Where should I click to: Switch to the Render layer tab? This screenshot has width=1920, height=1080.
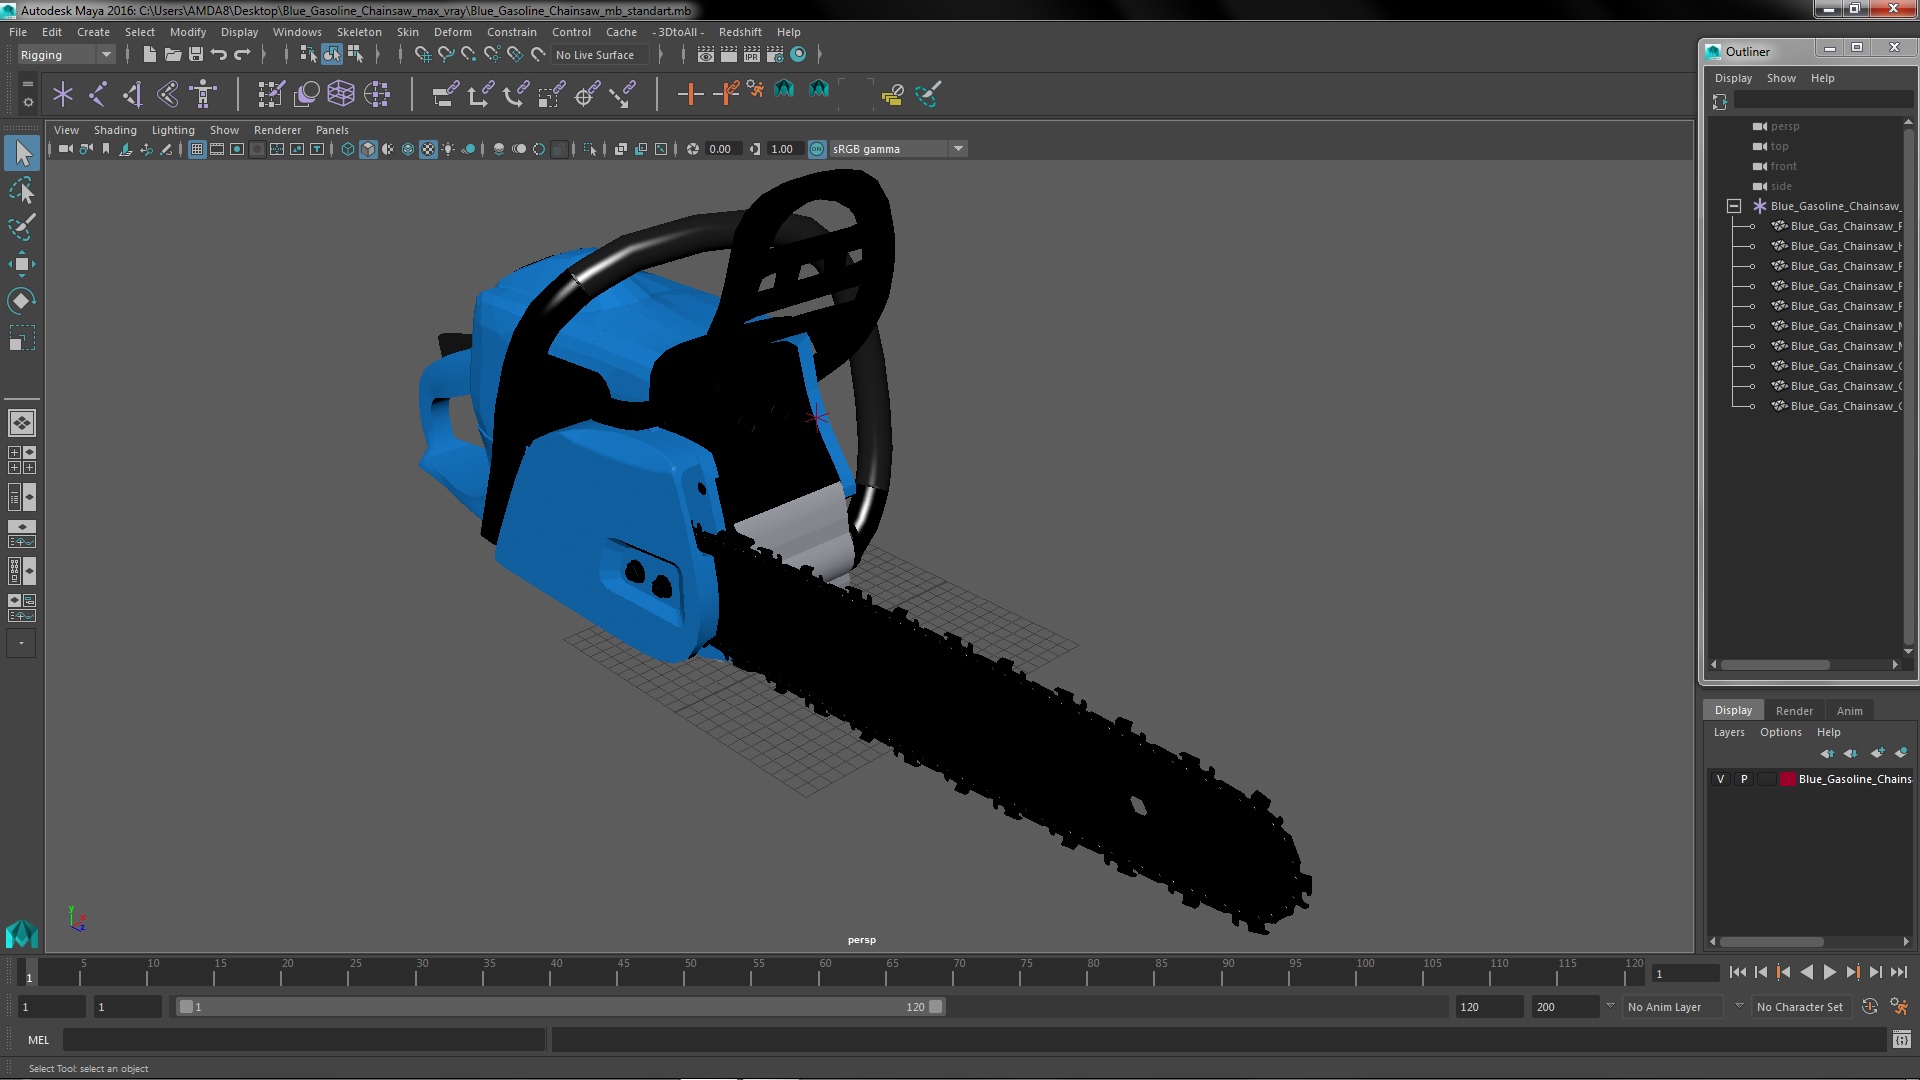pyautogui.click(x=1794, y=711)
